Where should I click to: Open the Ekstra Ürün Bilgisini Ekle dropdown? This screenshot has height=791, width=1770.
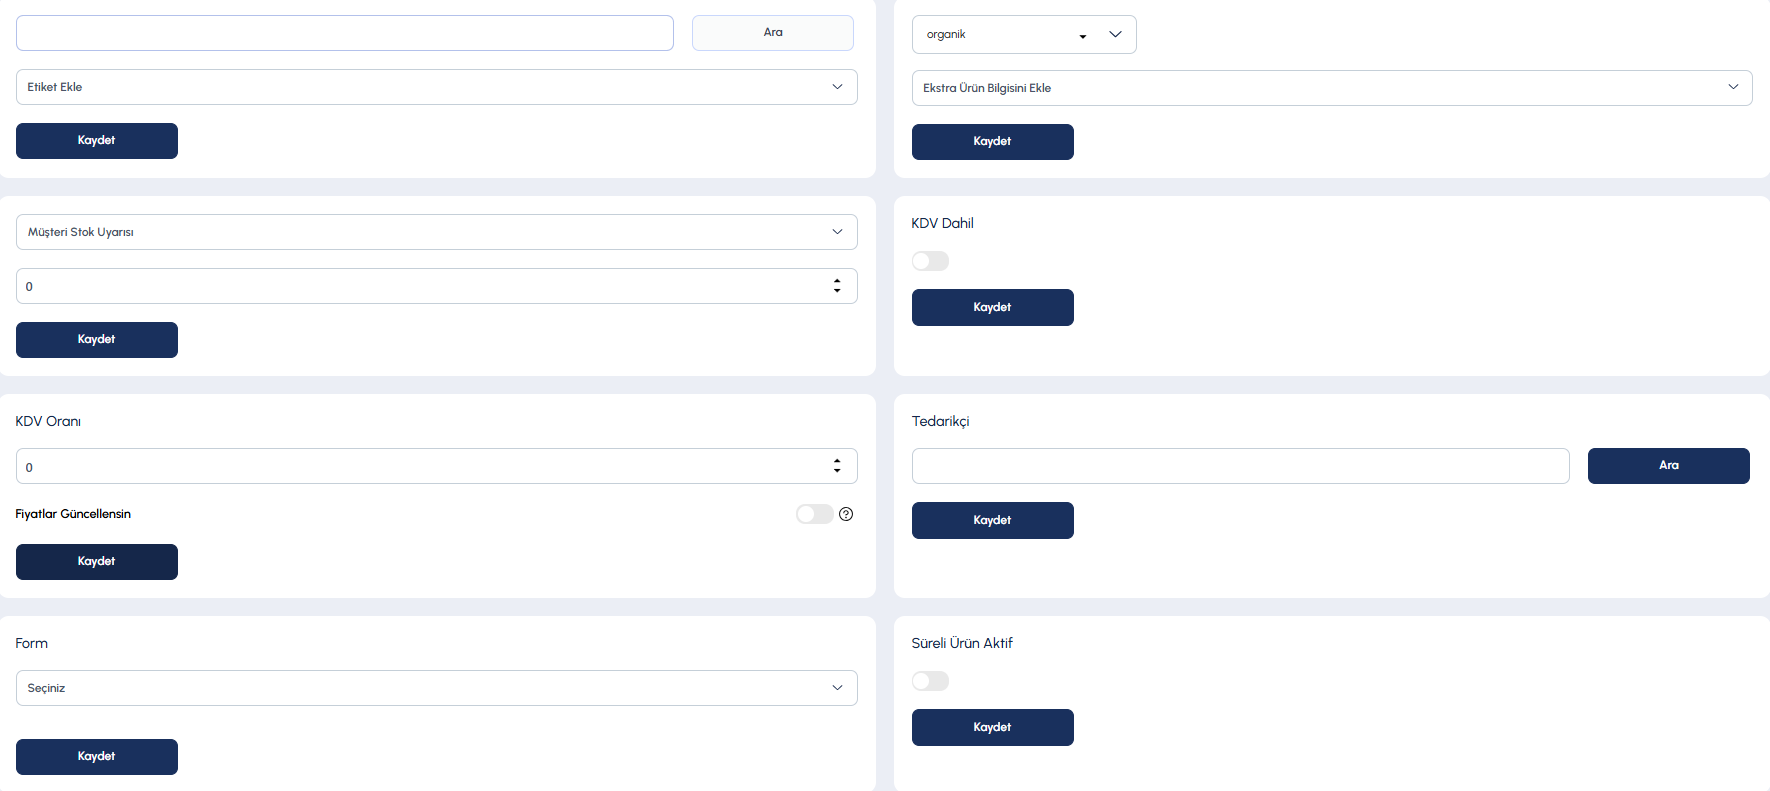tap(1332, 88)
